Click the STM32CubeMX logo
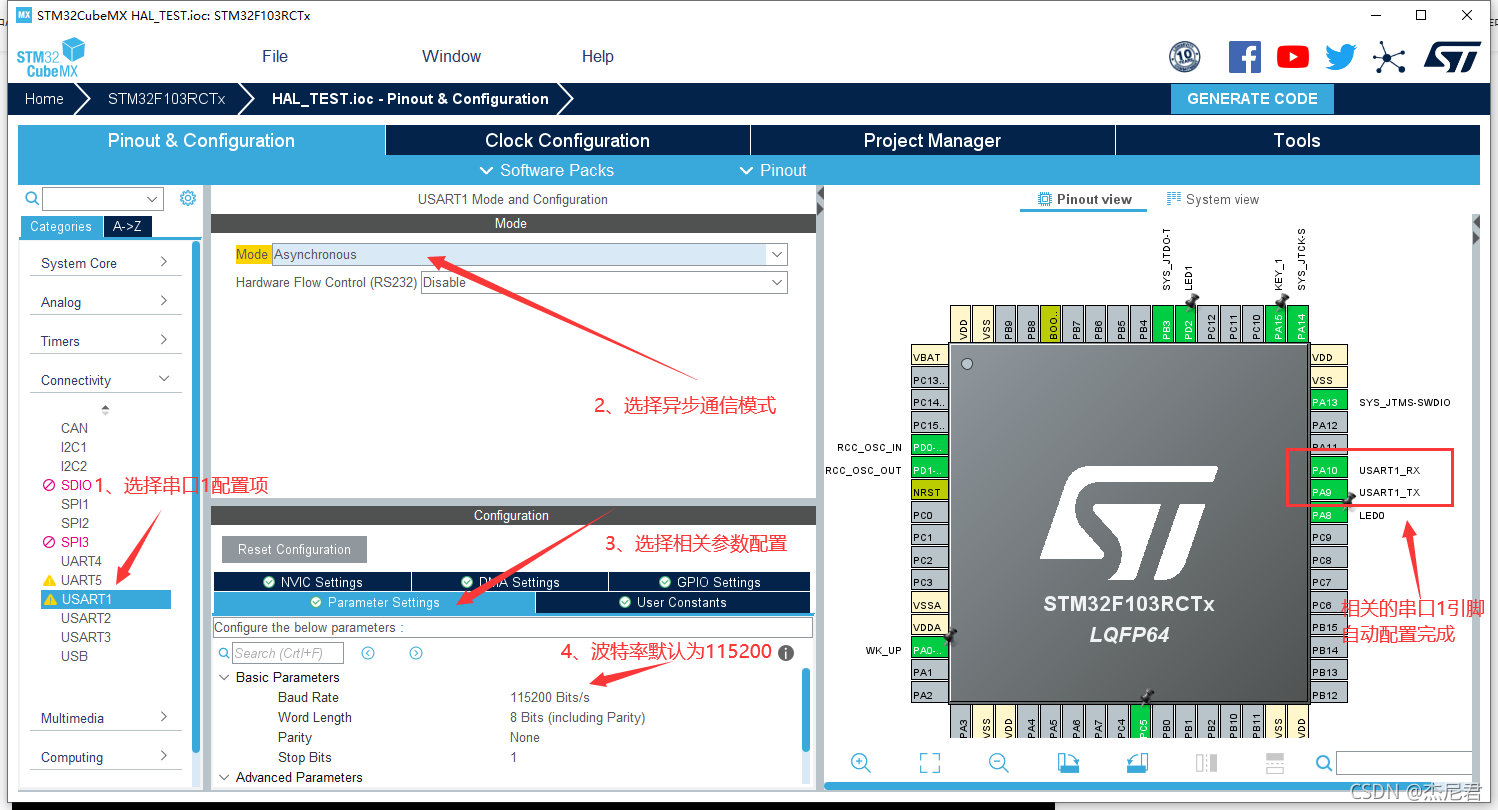Viewport: 1498px width, 810px height. [51, 58]
